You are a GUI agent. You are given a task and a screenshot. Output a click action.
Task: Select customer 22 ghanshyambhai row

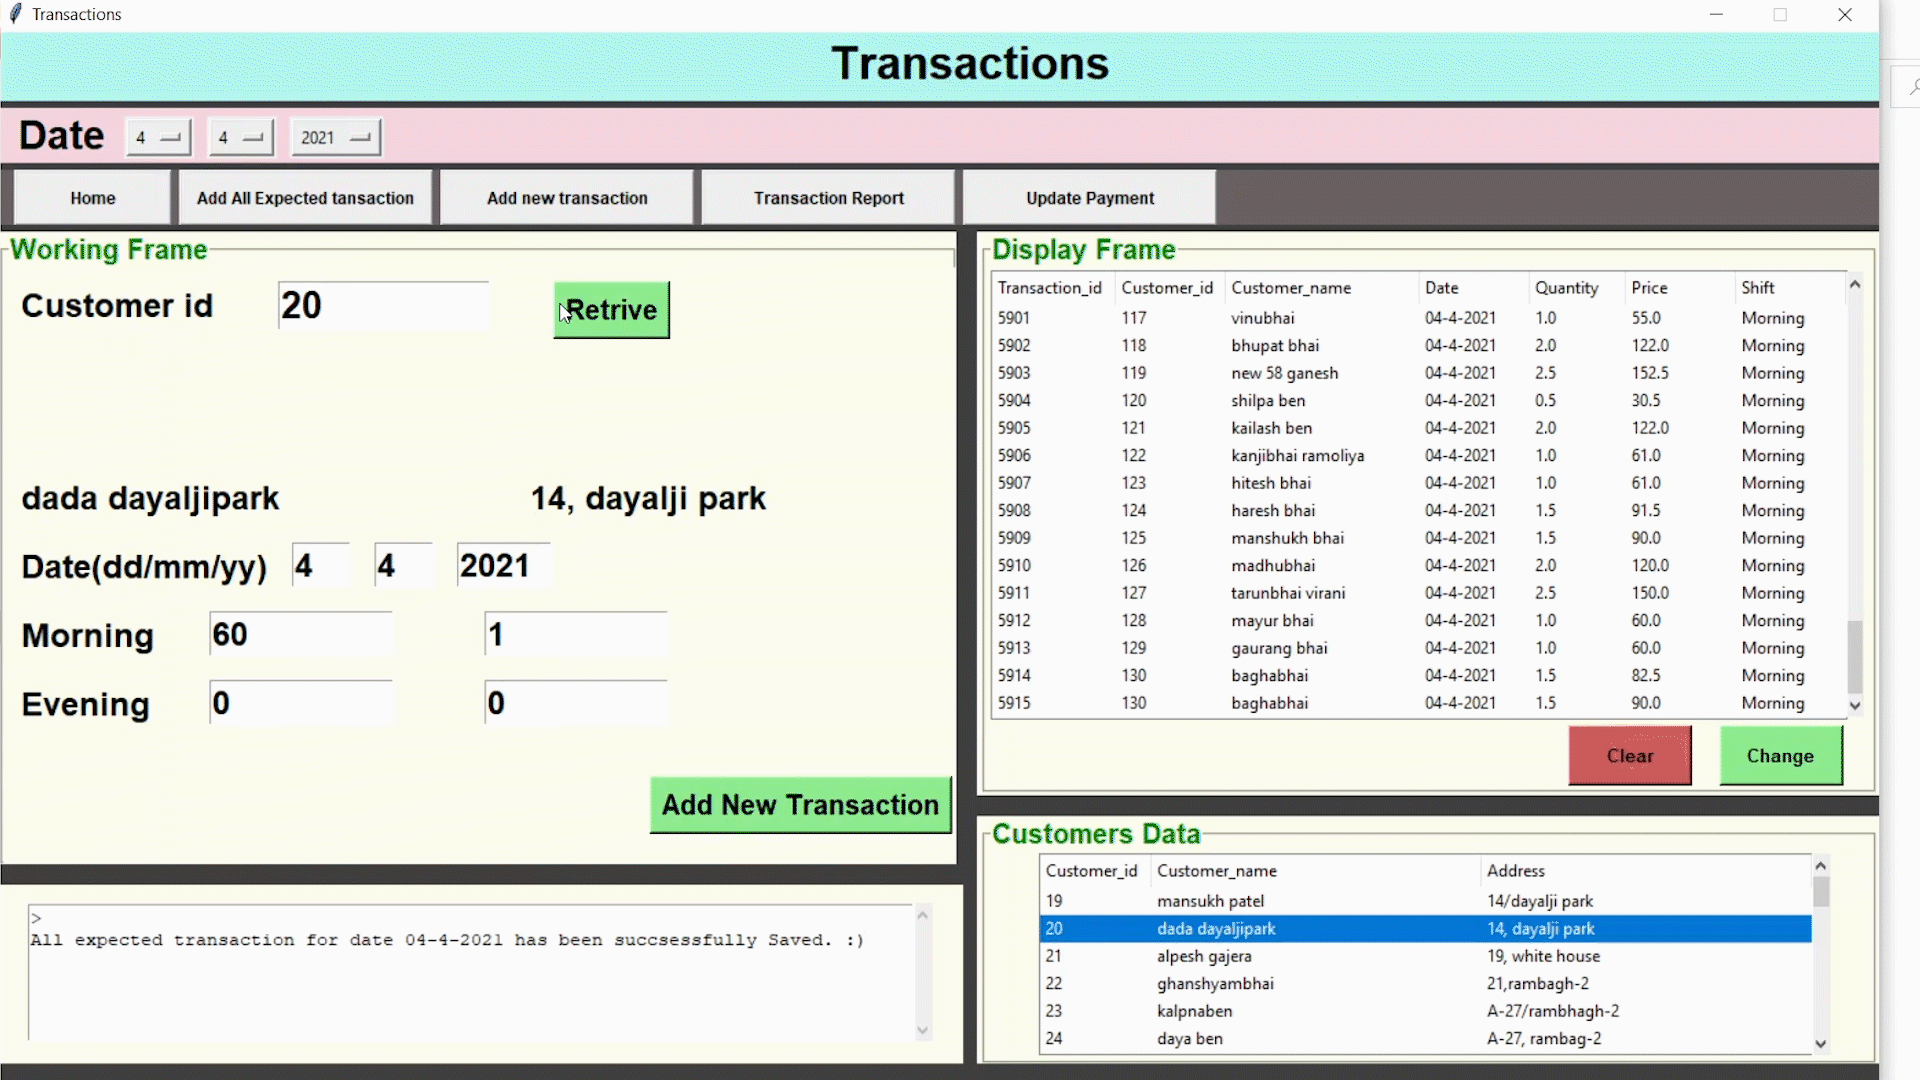point(1426,984)
